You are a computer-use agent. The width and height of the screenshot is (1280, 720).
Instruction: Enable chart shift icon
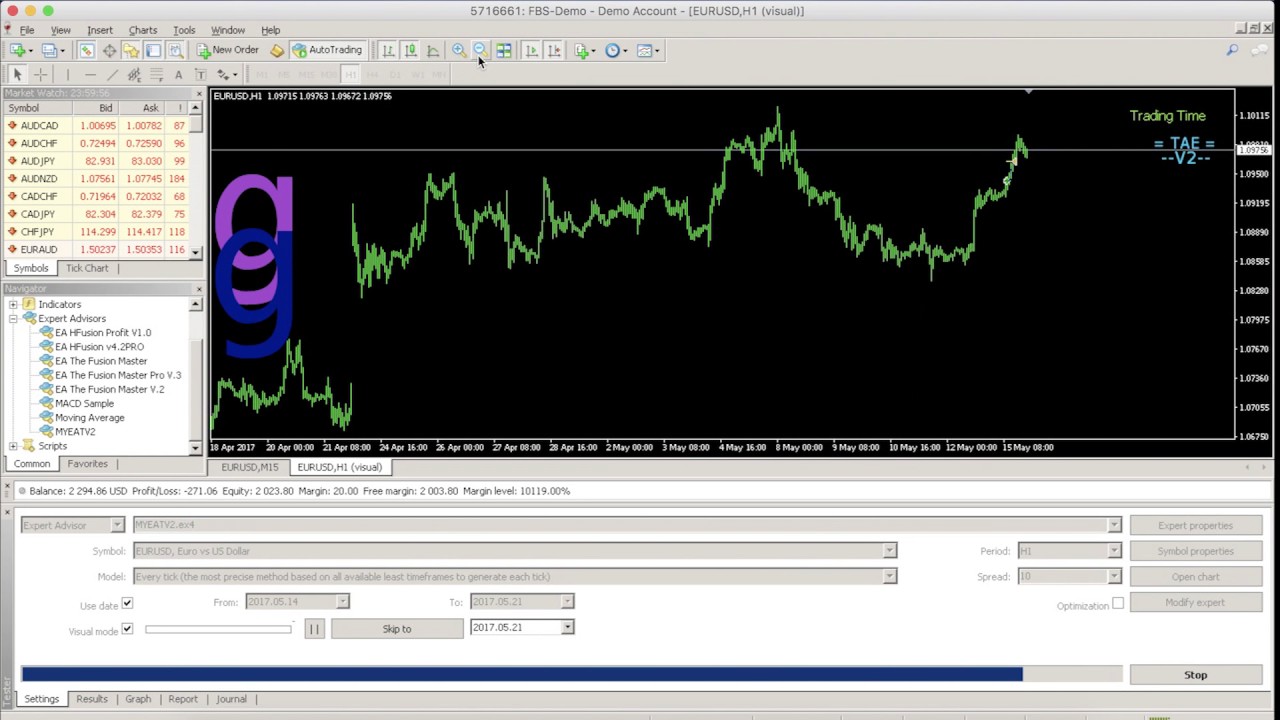[554, 50]
